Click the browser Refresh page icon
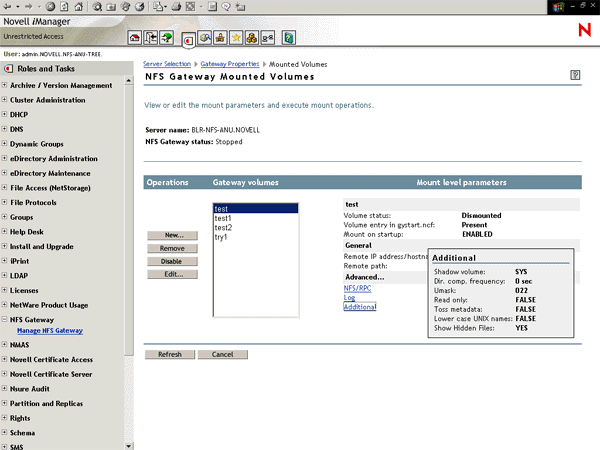 click(64, 7)
